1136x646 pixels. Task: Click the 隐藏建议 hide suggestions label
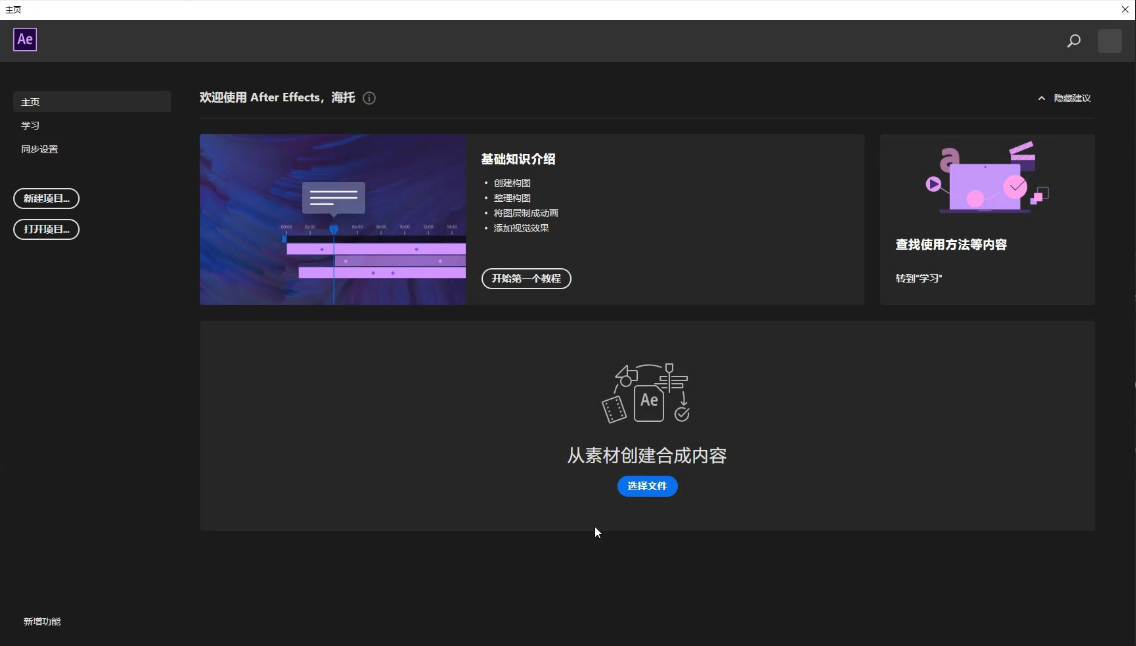[x=1072, y=98]
